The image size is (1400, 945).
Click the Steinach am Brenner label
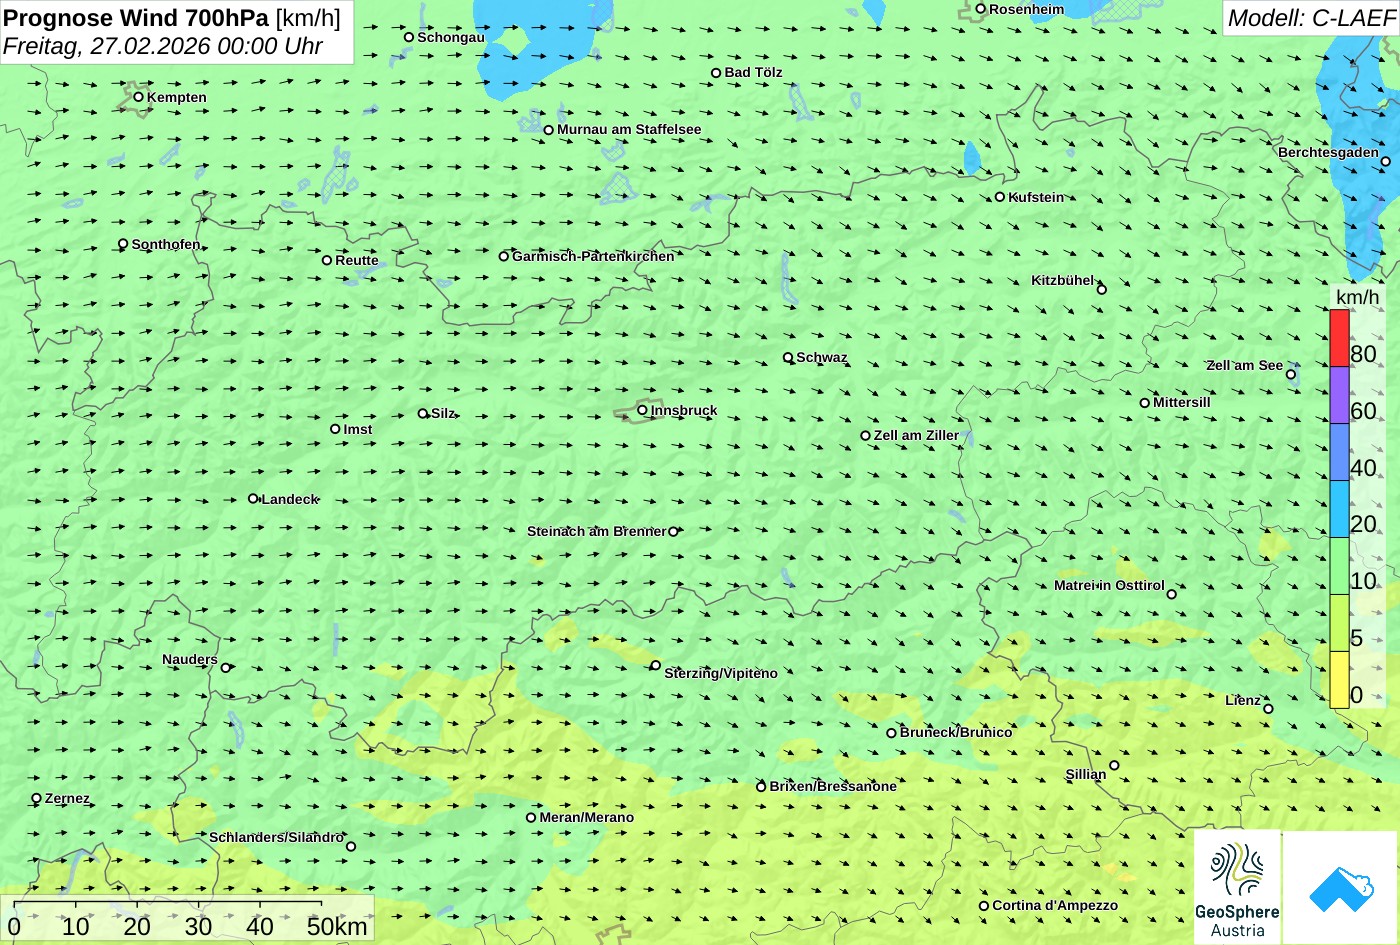pos(596,531)
